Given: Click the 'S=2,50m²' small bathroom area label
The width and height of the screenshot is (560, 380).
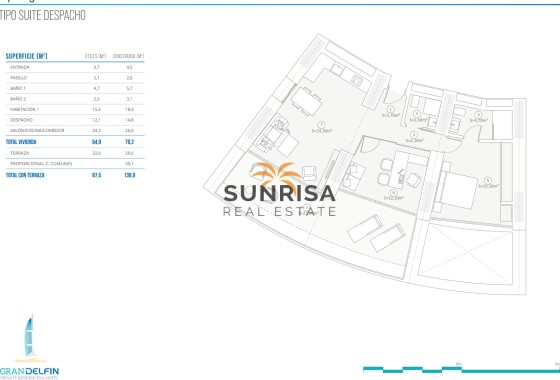Looking at the screenshot, I should 418,120.
